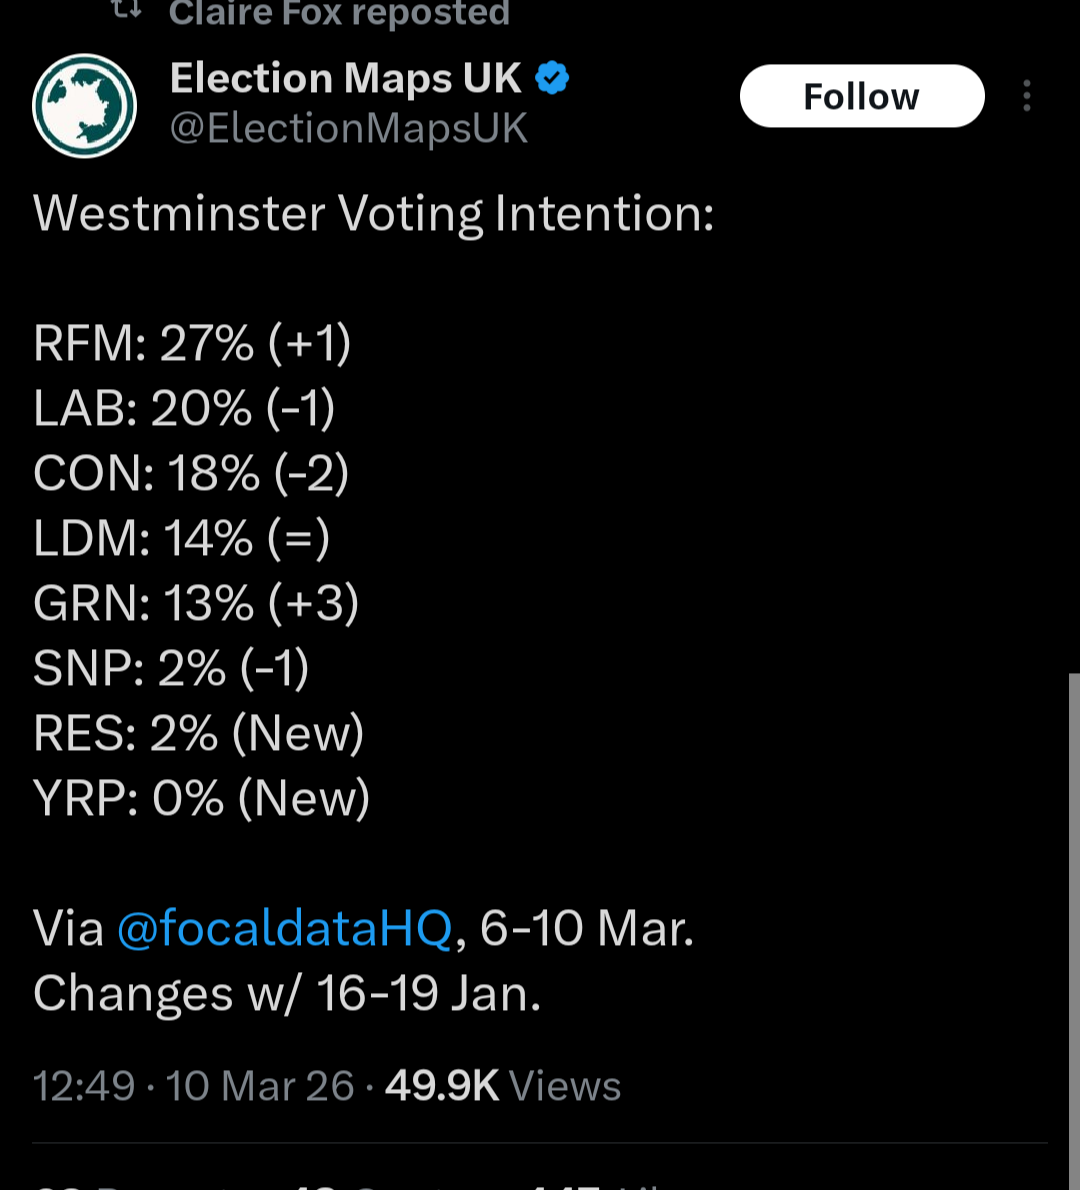The height and width of the screenshot is (1190, 1080).
Task: Click the repost arrows icon at top
Action: 126,10
